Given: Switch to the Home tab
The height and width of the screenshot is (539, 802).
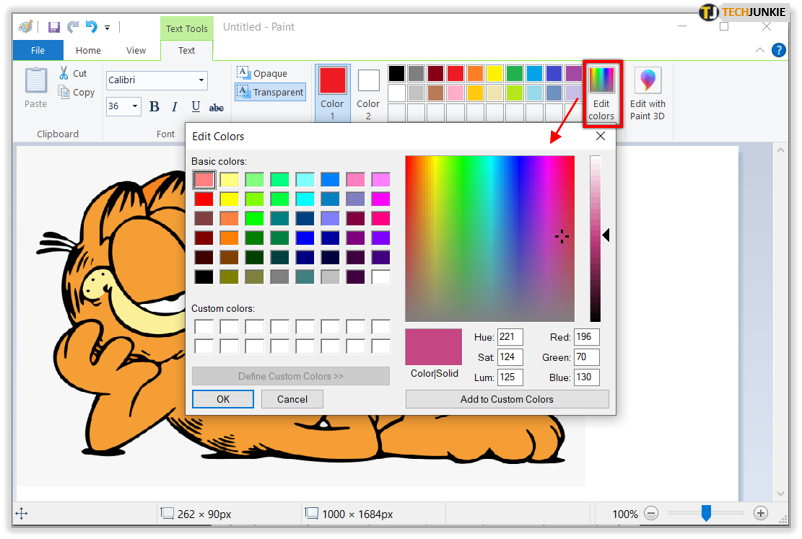Looking at the screenshot, I should click(x=88, y=50).
